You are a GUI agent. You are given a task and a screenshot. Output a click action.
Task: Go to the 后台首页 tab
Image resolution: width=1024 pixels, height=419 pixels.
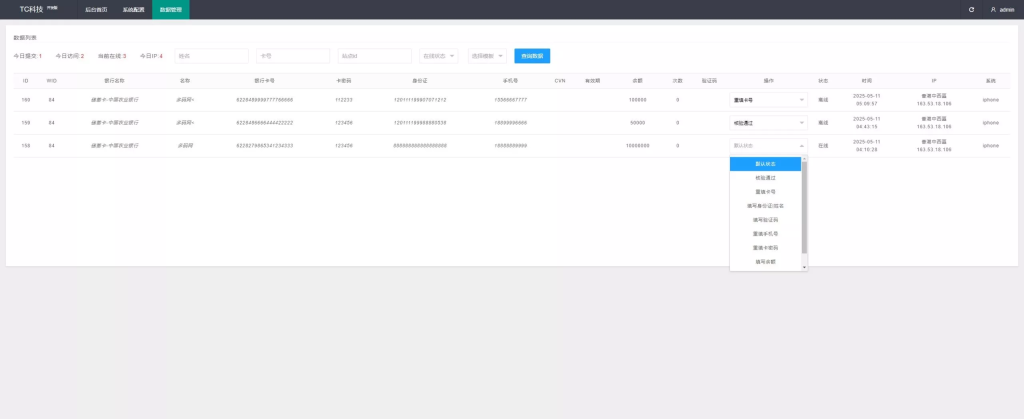[96, 10]
